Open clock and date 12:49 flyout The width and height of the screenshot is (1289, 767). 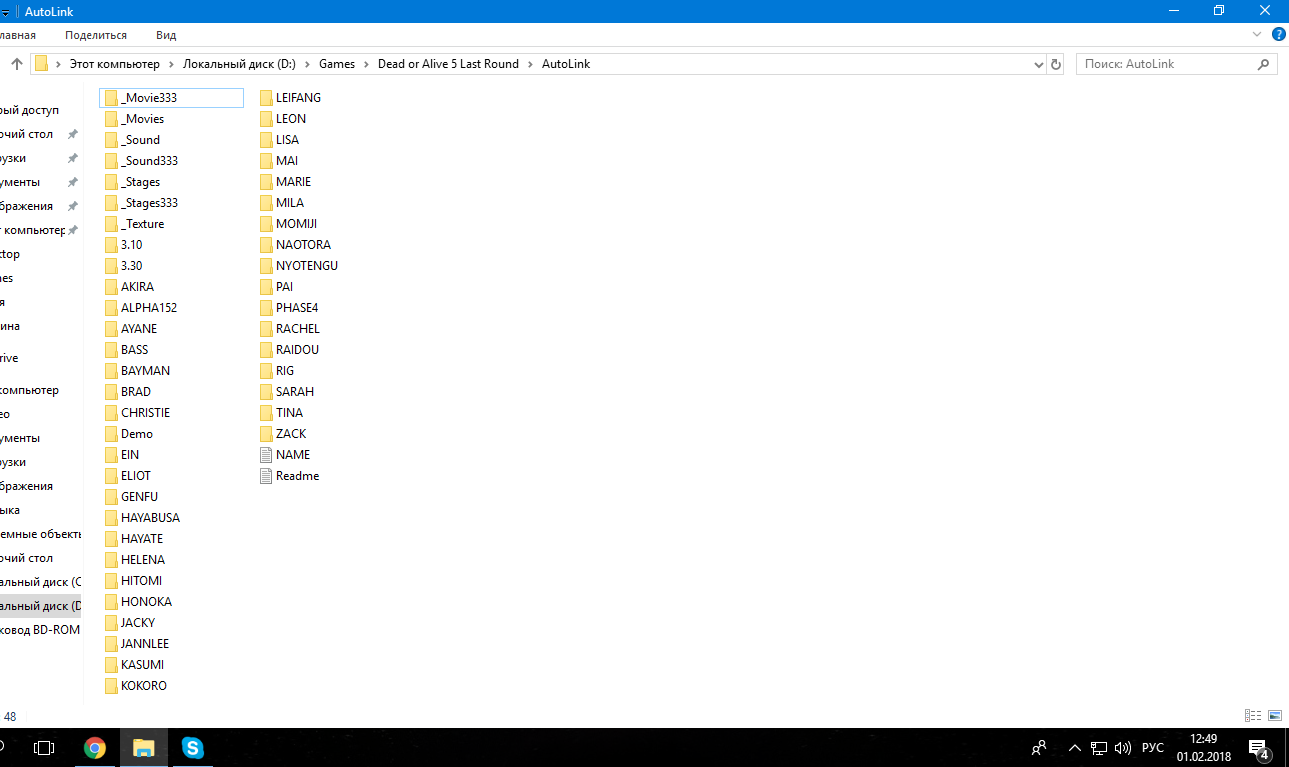[1204, 748]
